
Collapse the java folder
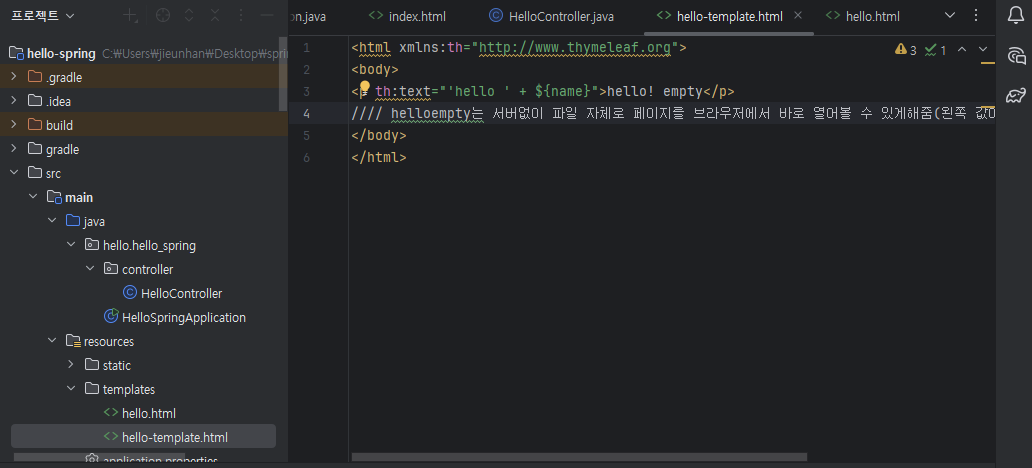(x=52, y=221)
